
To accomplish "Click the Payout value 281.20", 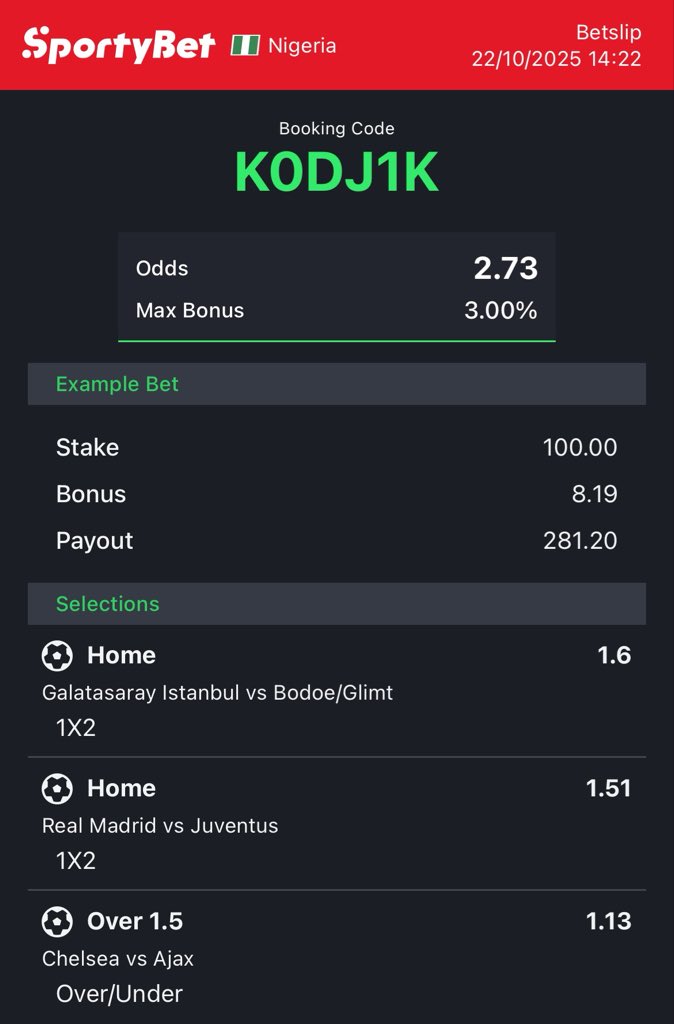I will [580, 541].
